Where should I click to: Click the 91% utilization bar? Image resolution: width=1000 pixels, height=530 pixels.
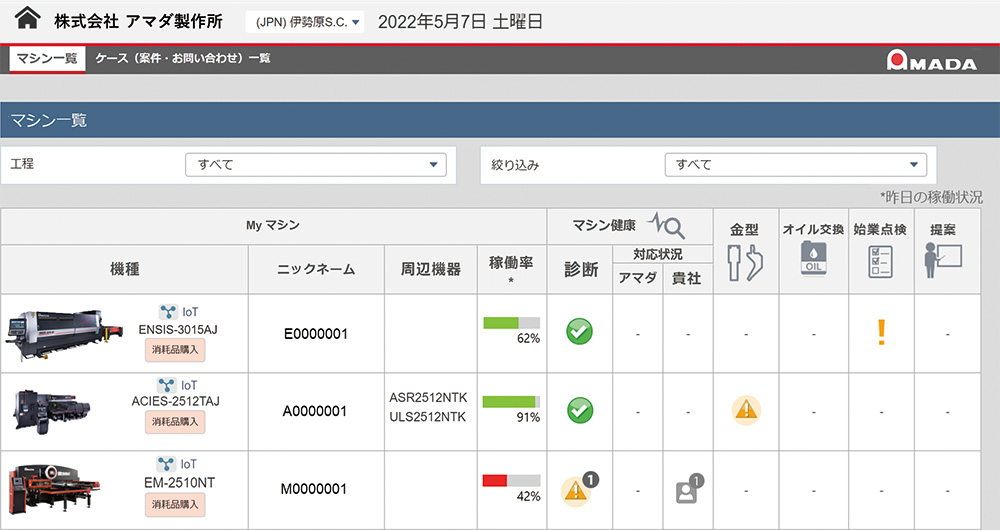[x=511, y=402]
